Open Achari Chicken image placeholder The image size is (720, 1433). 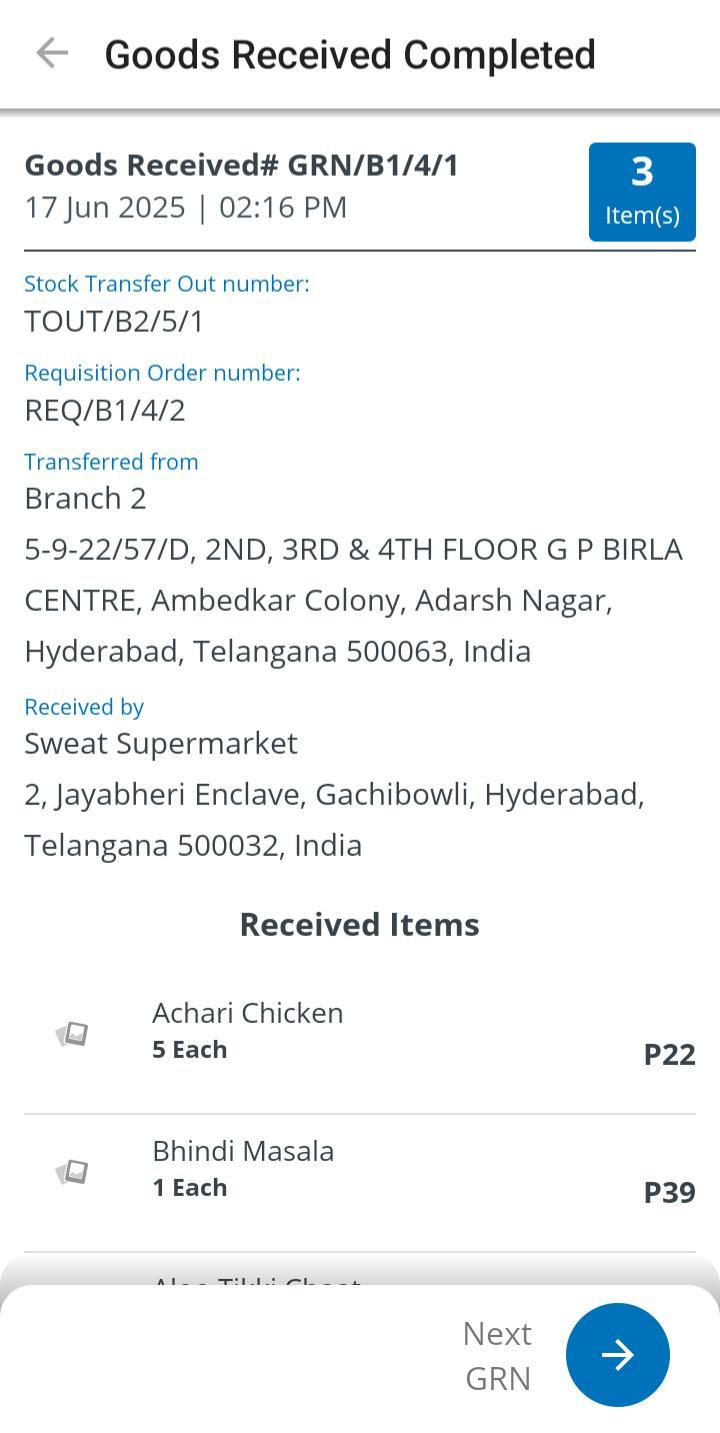[x=72, y=1033]
